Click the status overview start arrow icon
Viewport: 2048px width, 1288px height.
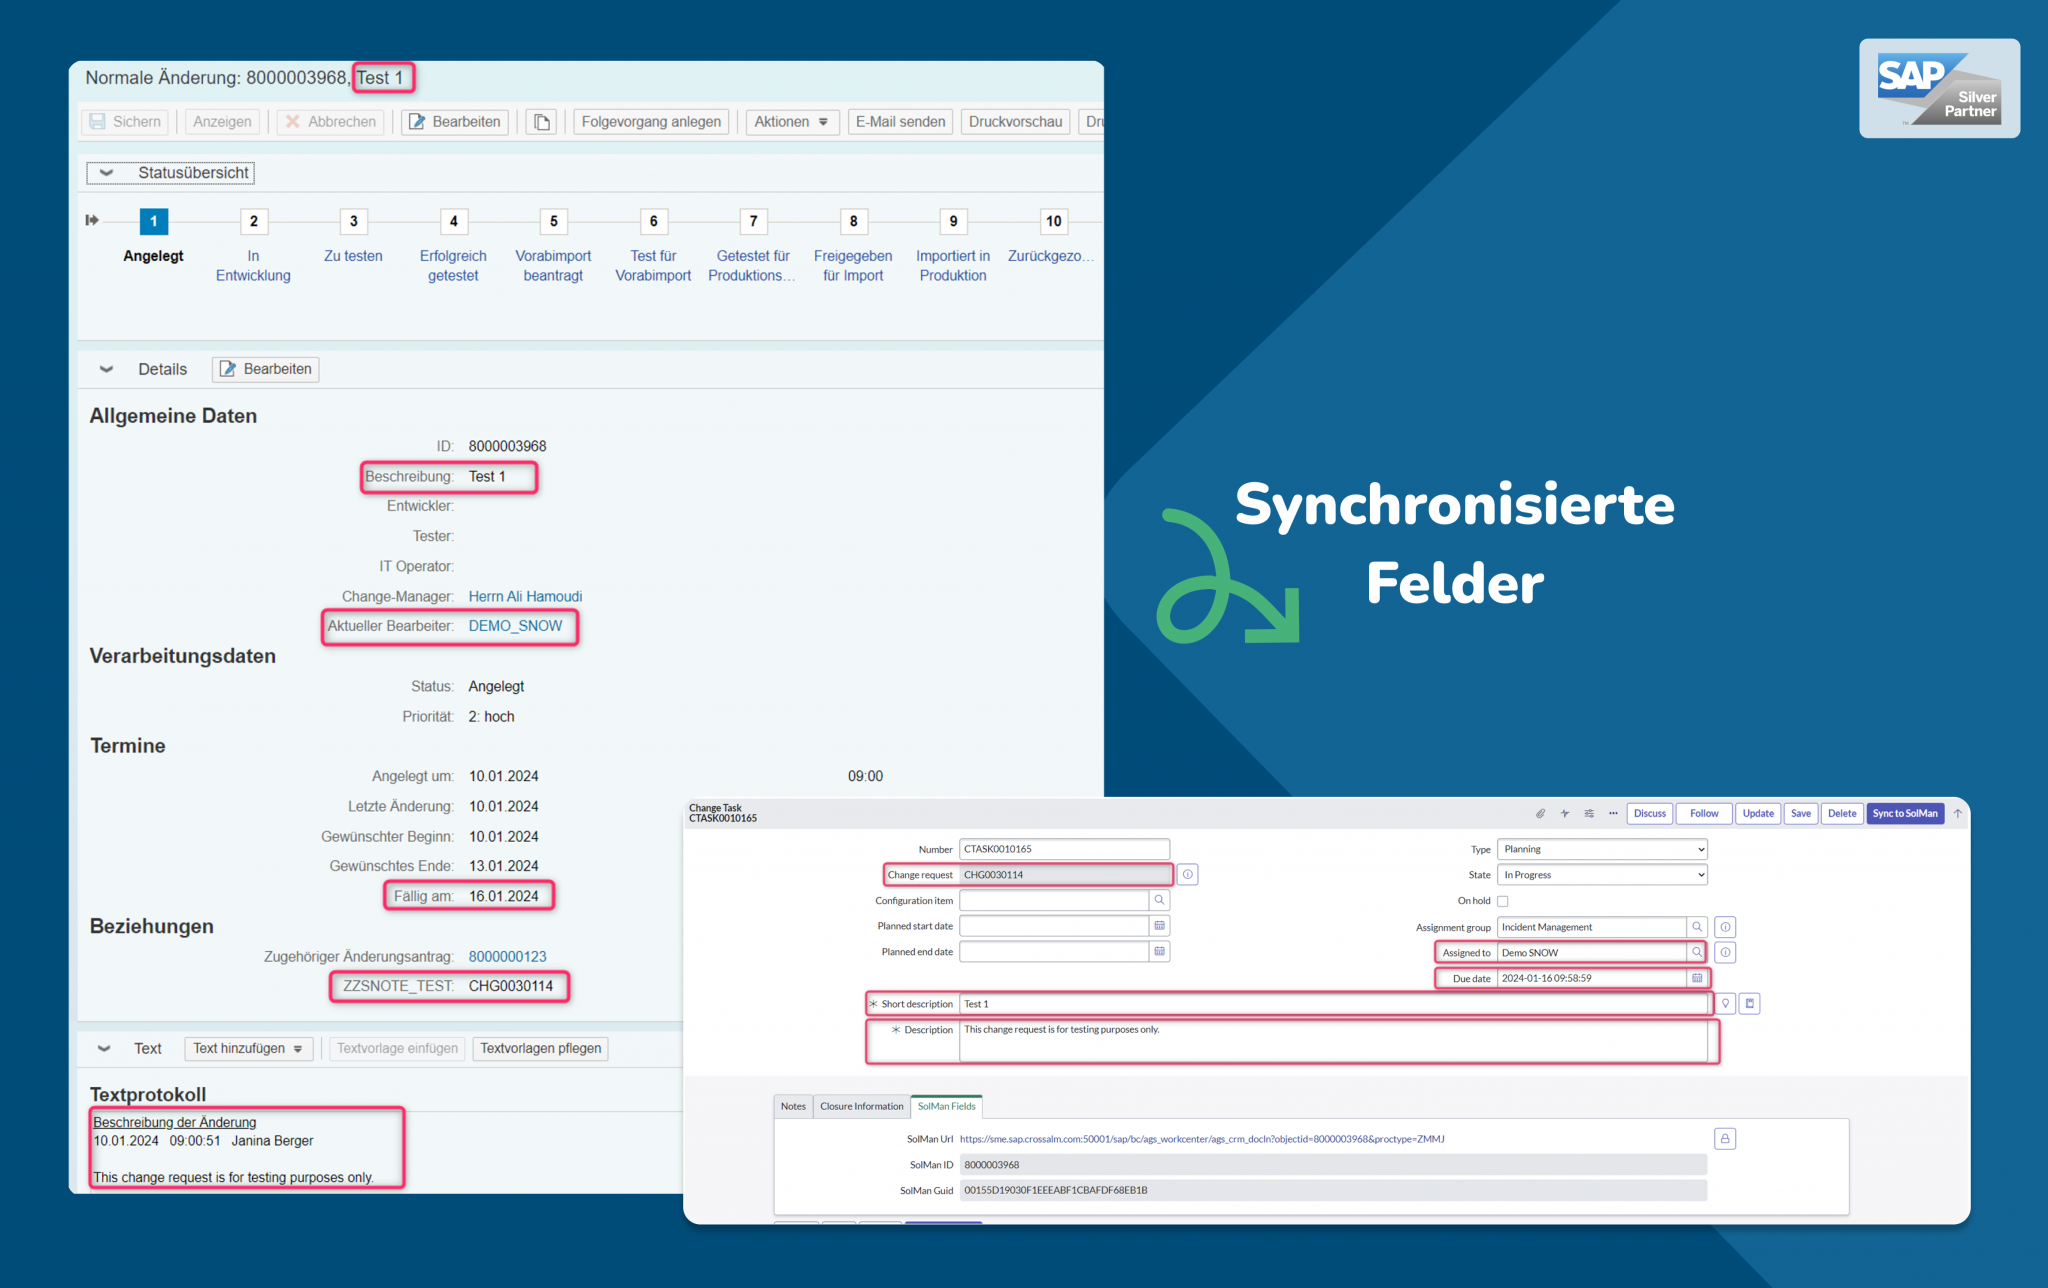[92, 220]
